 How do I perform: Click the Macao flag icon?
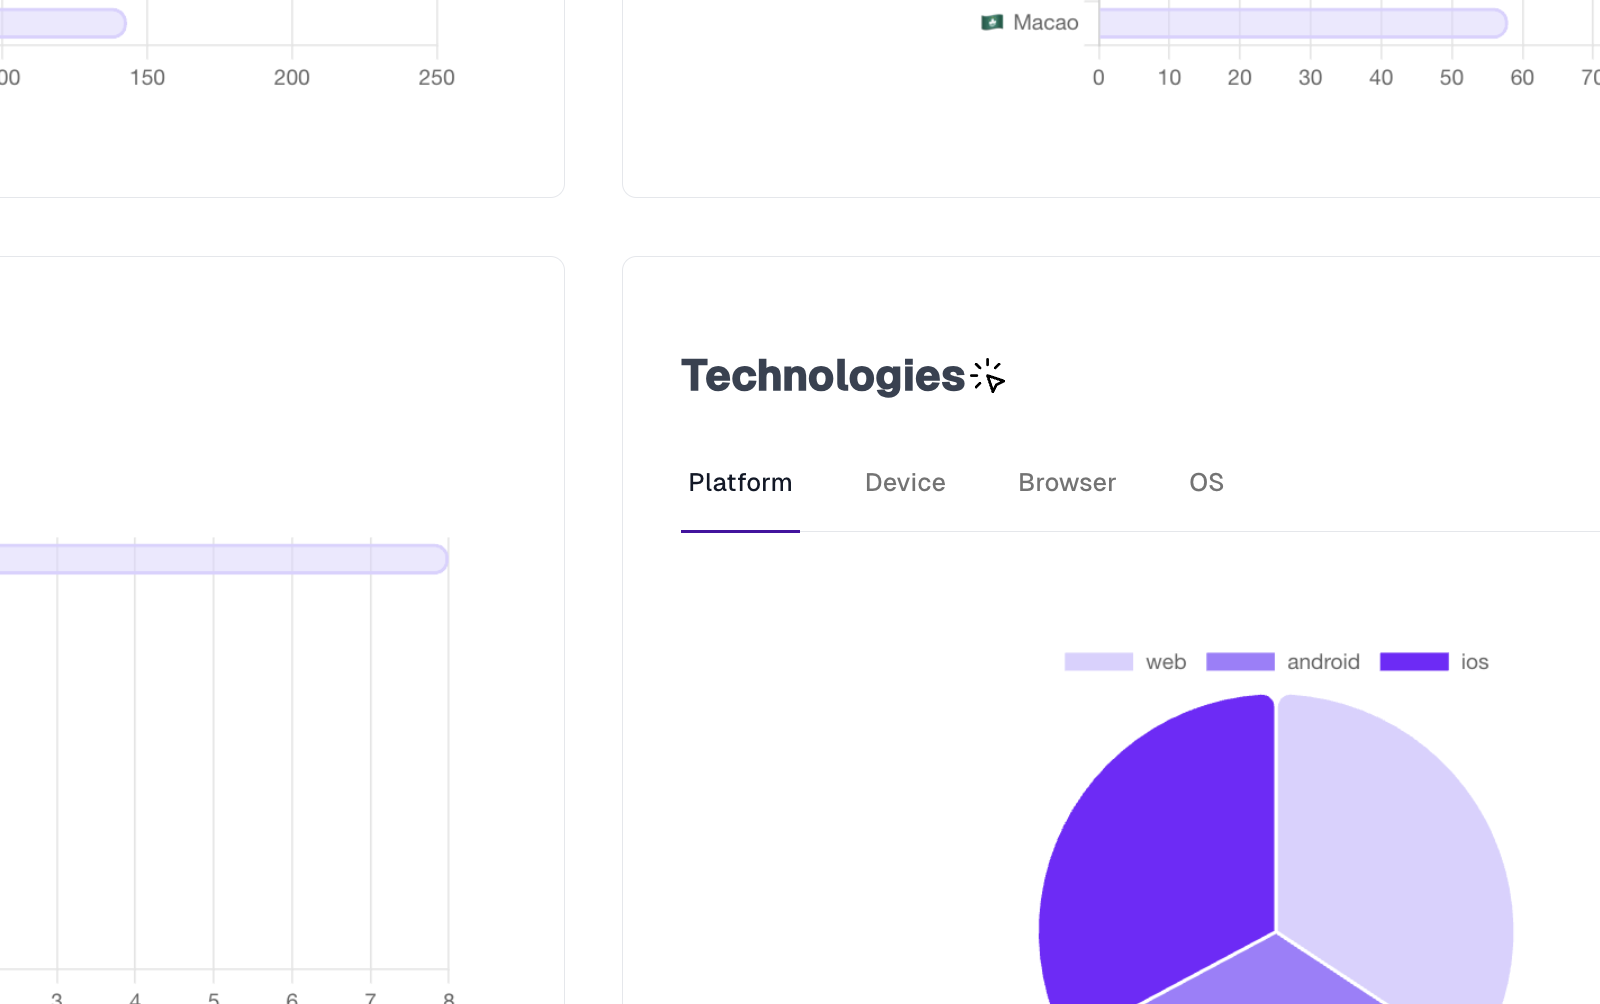tap(992, 22)
